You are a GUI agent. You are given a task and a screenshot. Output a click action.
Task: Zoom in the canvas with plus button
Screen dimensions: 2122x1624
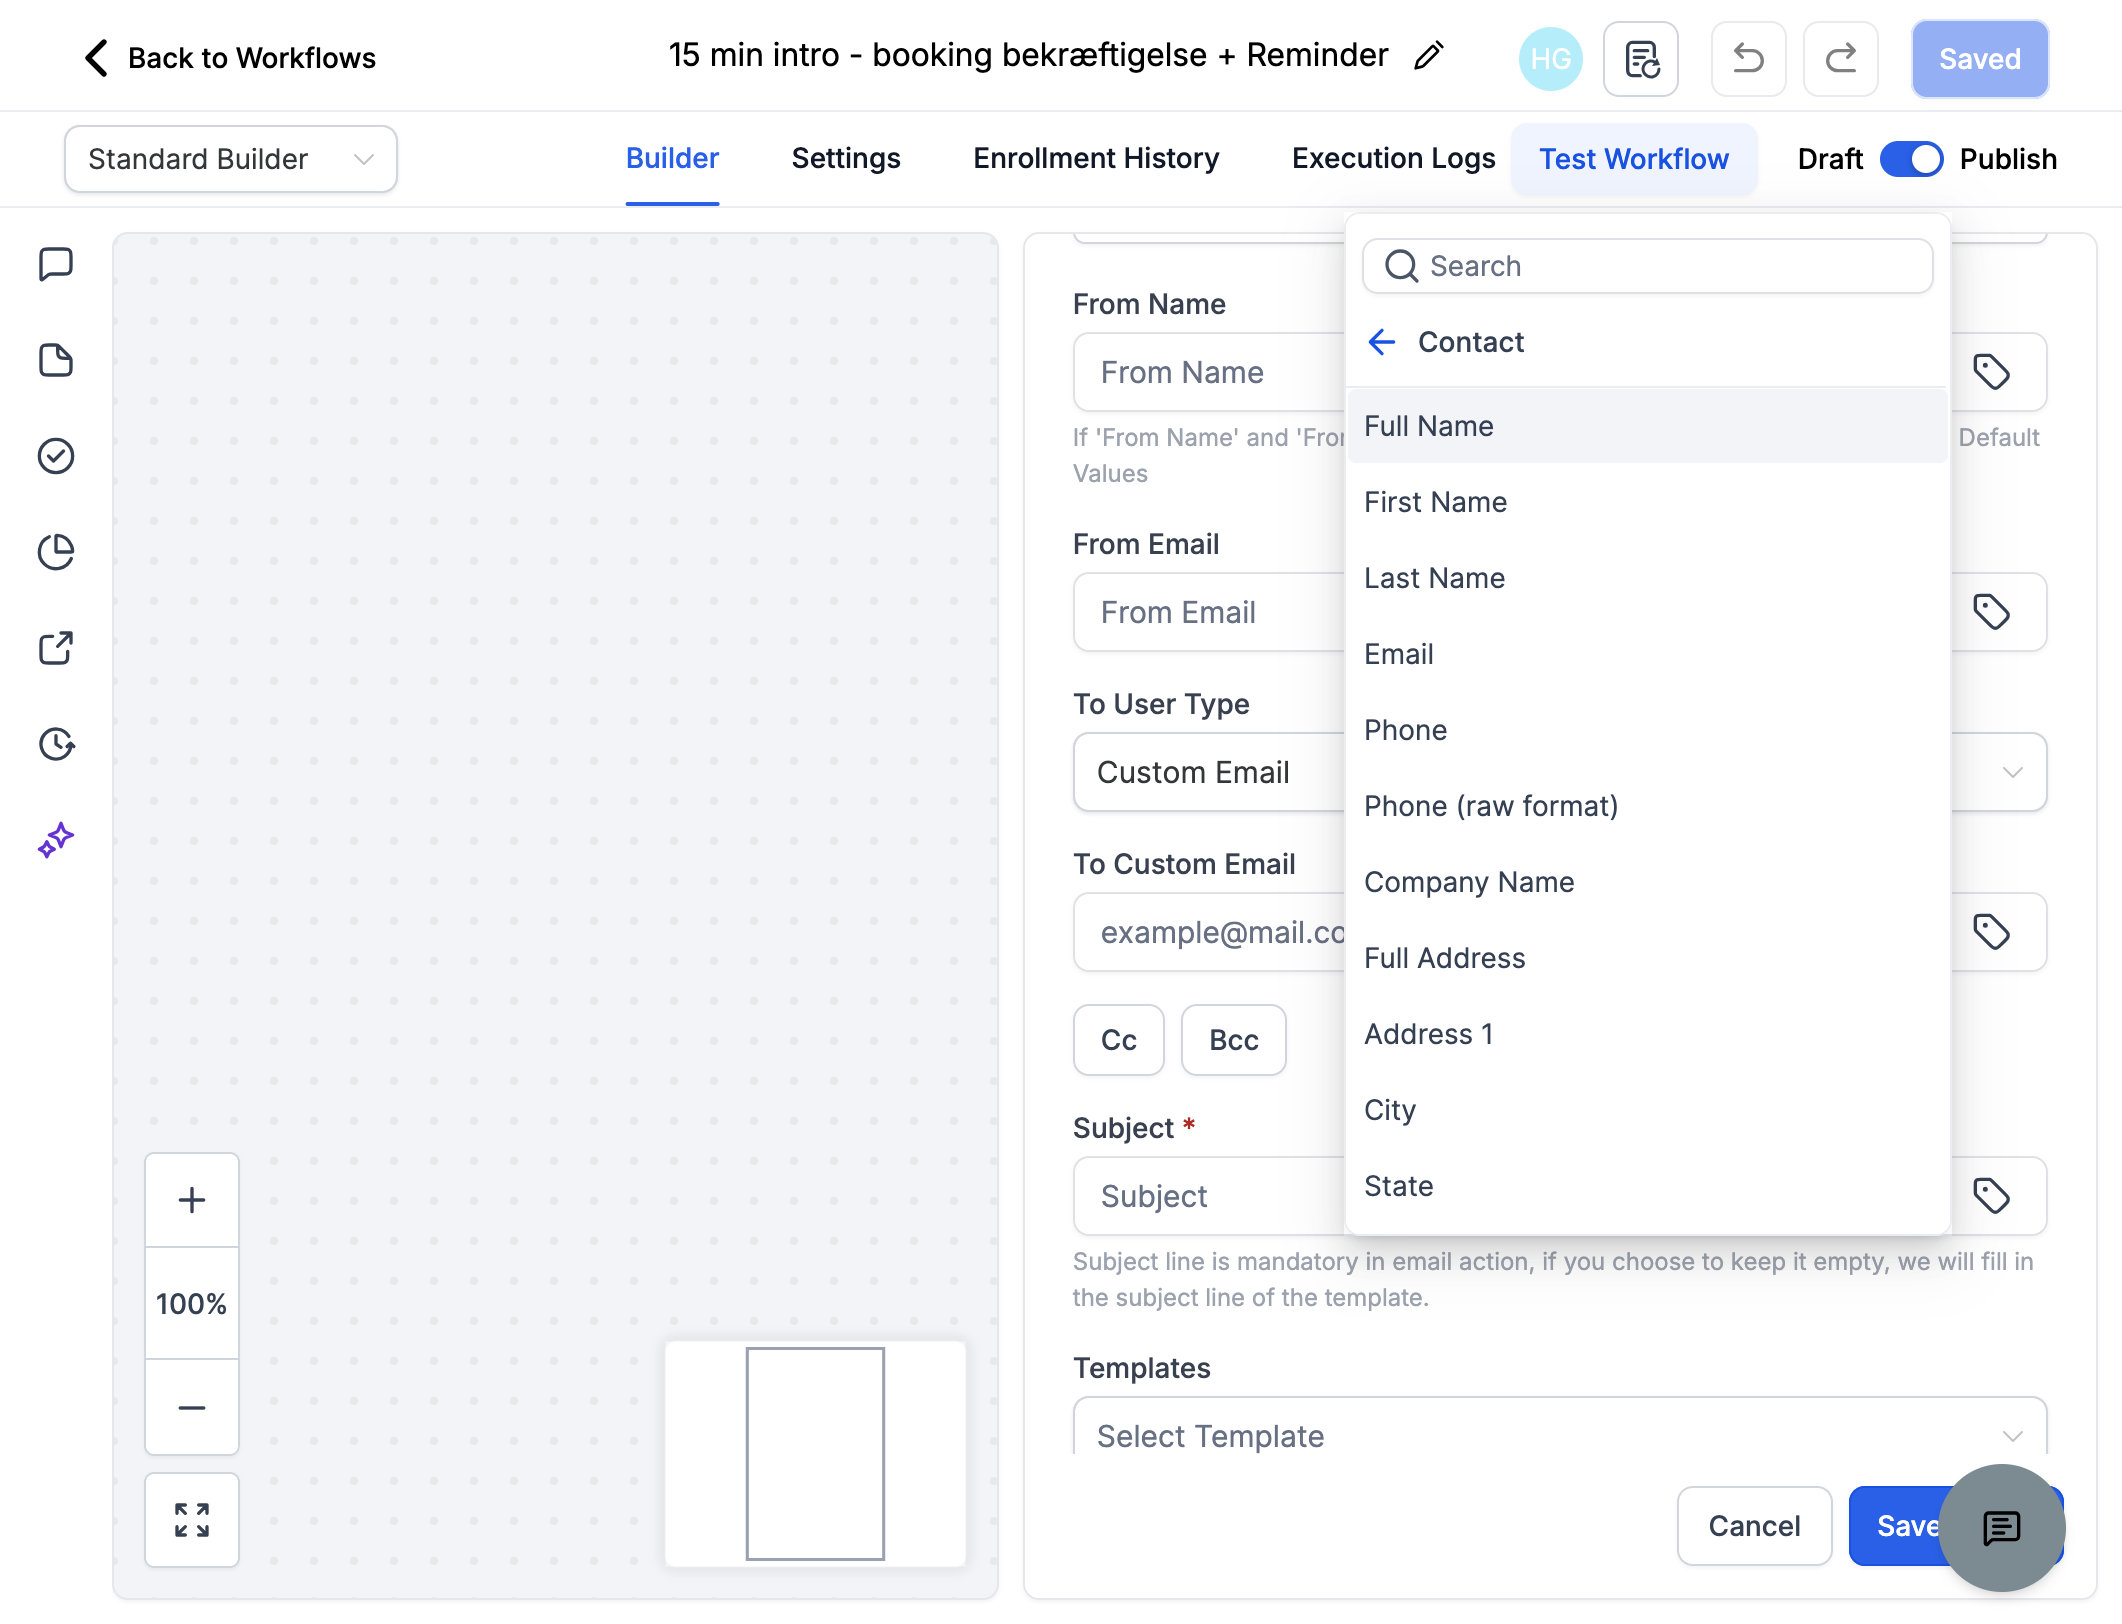192,1200
